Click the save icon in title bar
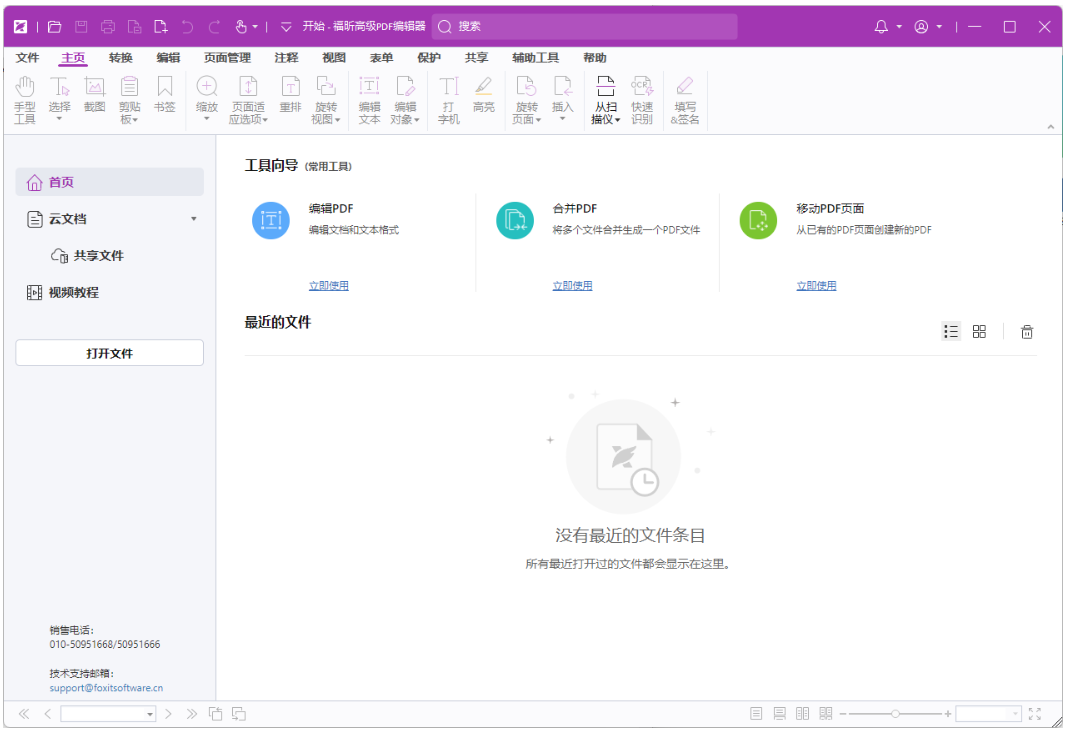 pyautogui.click(x=81, y=27)
